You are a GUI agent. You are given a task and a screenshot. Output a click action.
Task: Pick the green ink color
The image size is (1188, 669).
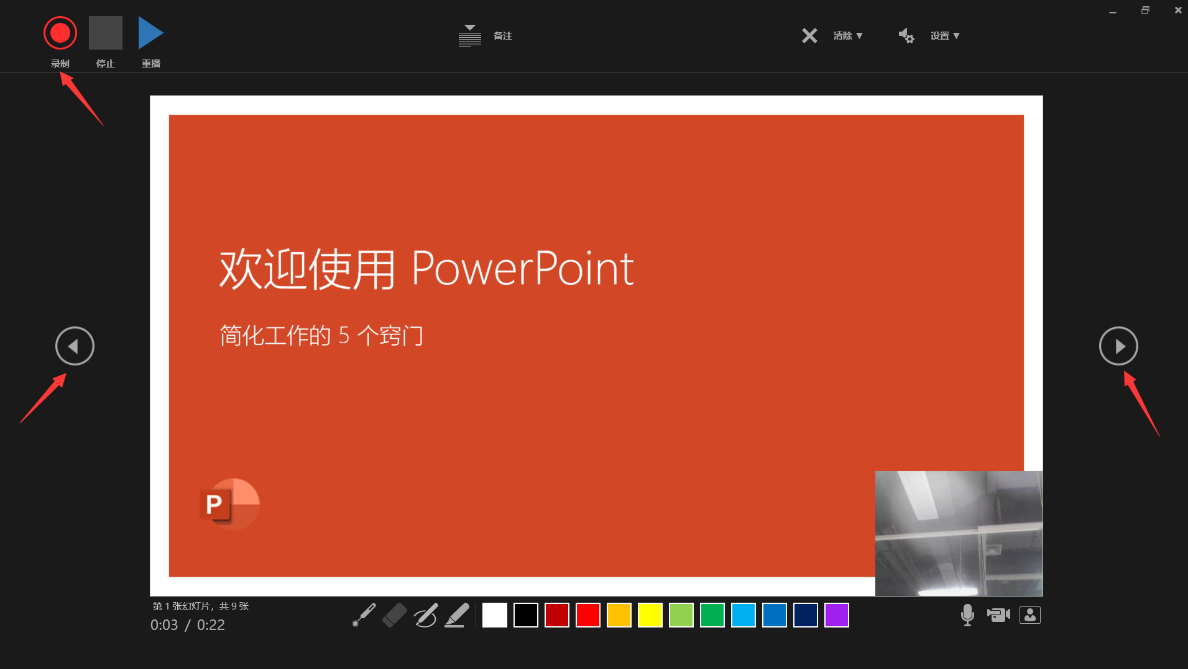pyautogui.click(x=712, y=615)
